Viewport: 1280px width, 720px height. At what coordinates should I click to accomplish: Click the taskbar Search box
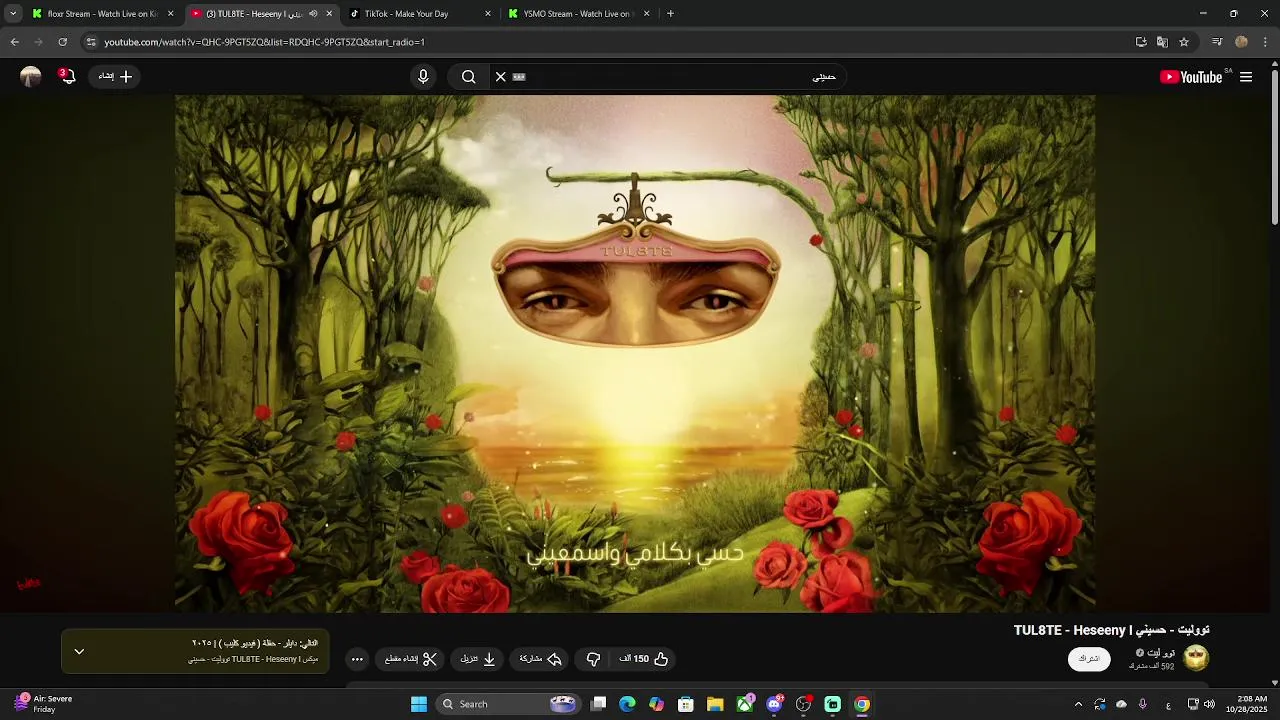(x=510, y=704)
